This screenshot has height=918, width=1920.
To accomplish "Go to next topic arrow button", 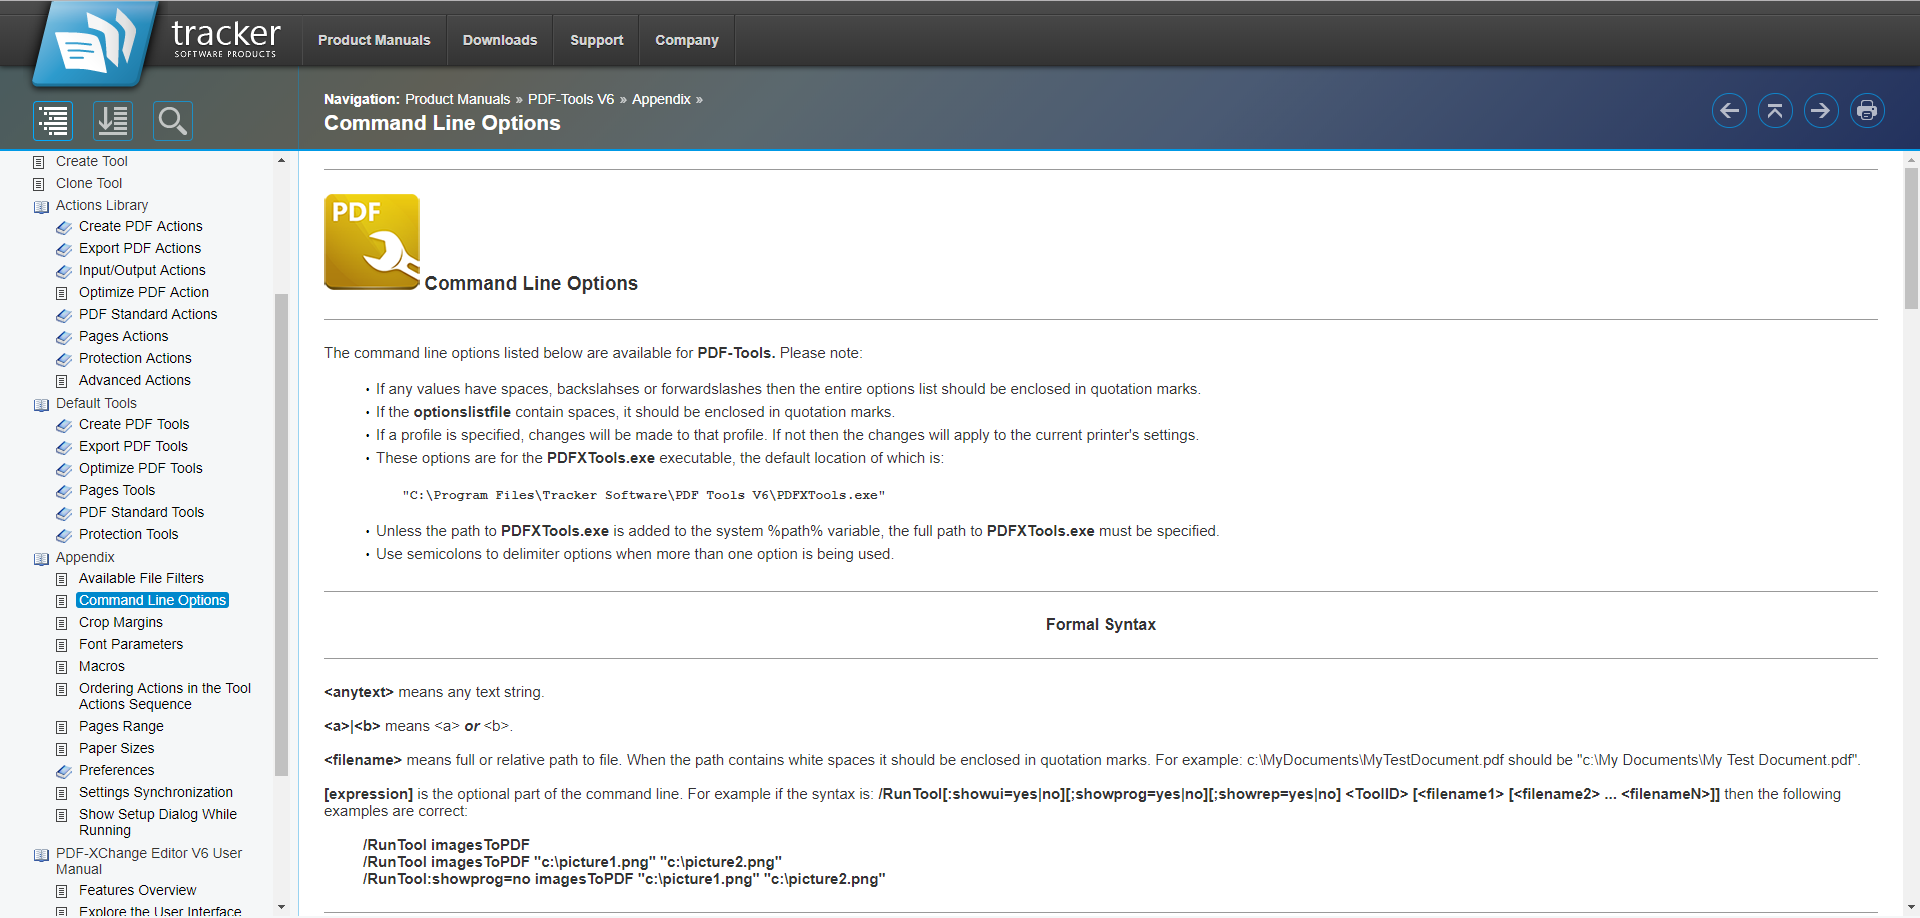I will point(1821,110).
